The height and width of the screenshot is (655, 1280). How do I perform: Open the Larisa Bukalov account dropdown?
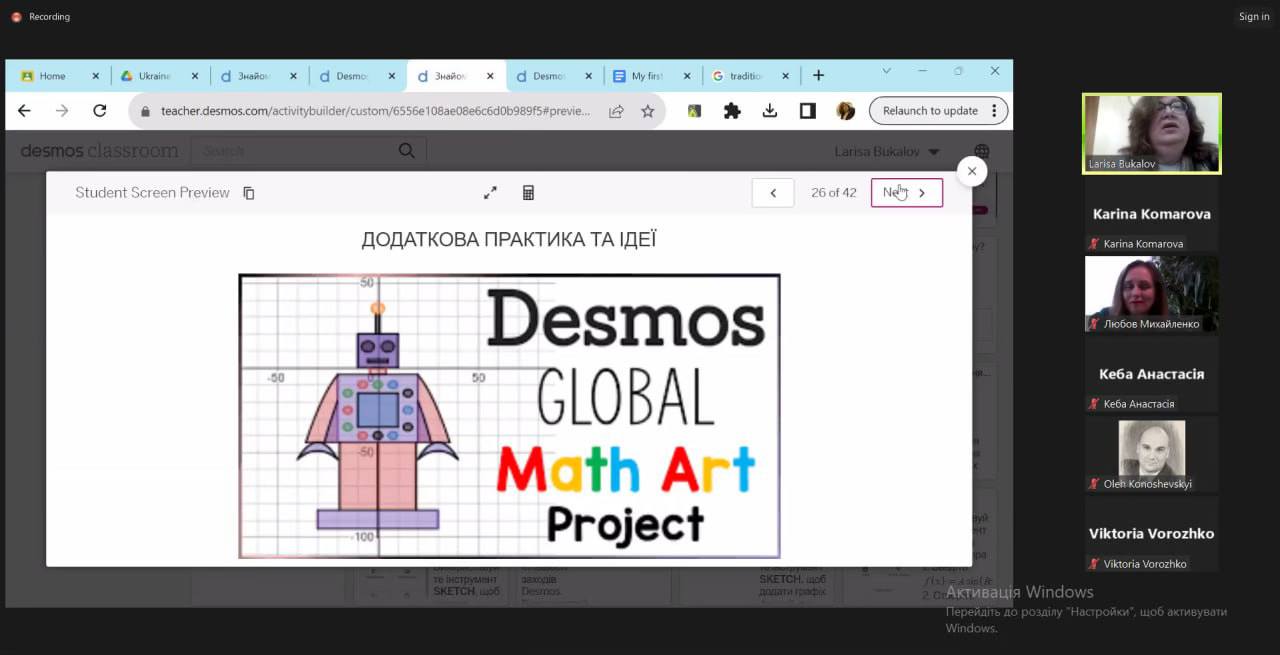[887, 152]
